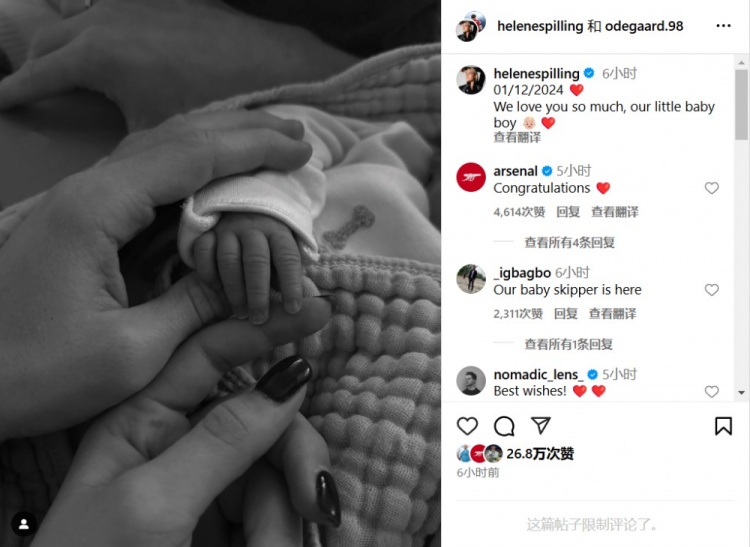Like the _igbagbo comment
This screenshot has width=750, height=547.
click(x=712, y=290)
